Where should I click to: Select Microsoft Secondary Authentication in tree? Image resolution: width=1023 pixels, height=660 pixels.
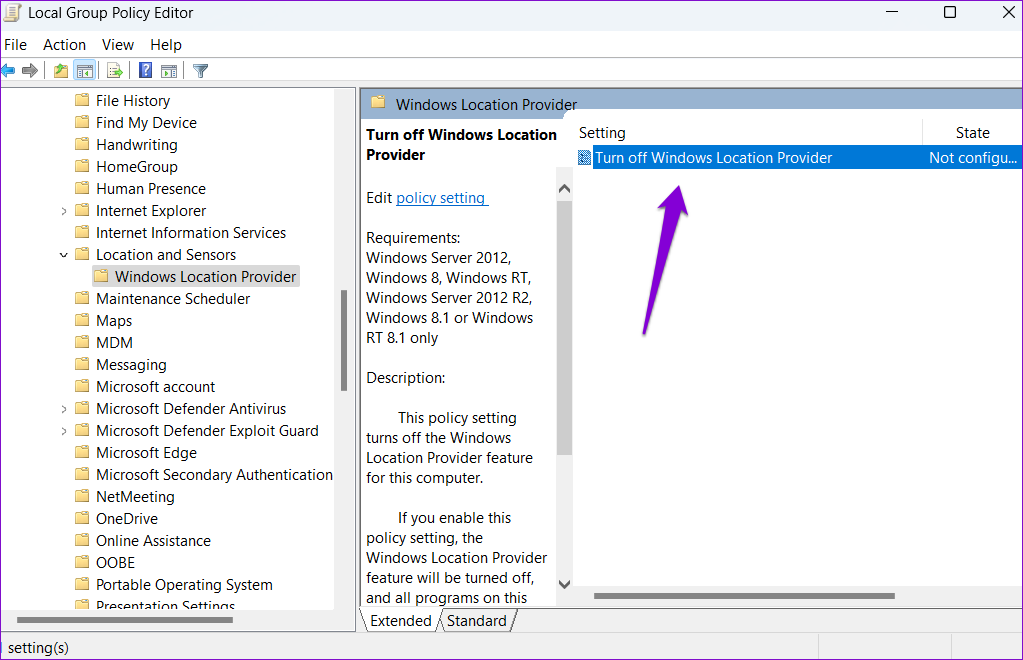coord(214,475)
